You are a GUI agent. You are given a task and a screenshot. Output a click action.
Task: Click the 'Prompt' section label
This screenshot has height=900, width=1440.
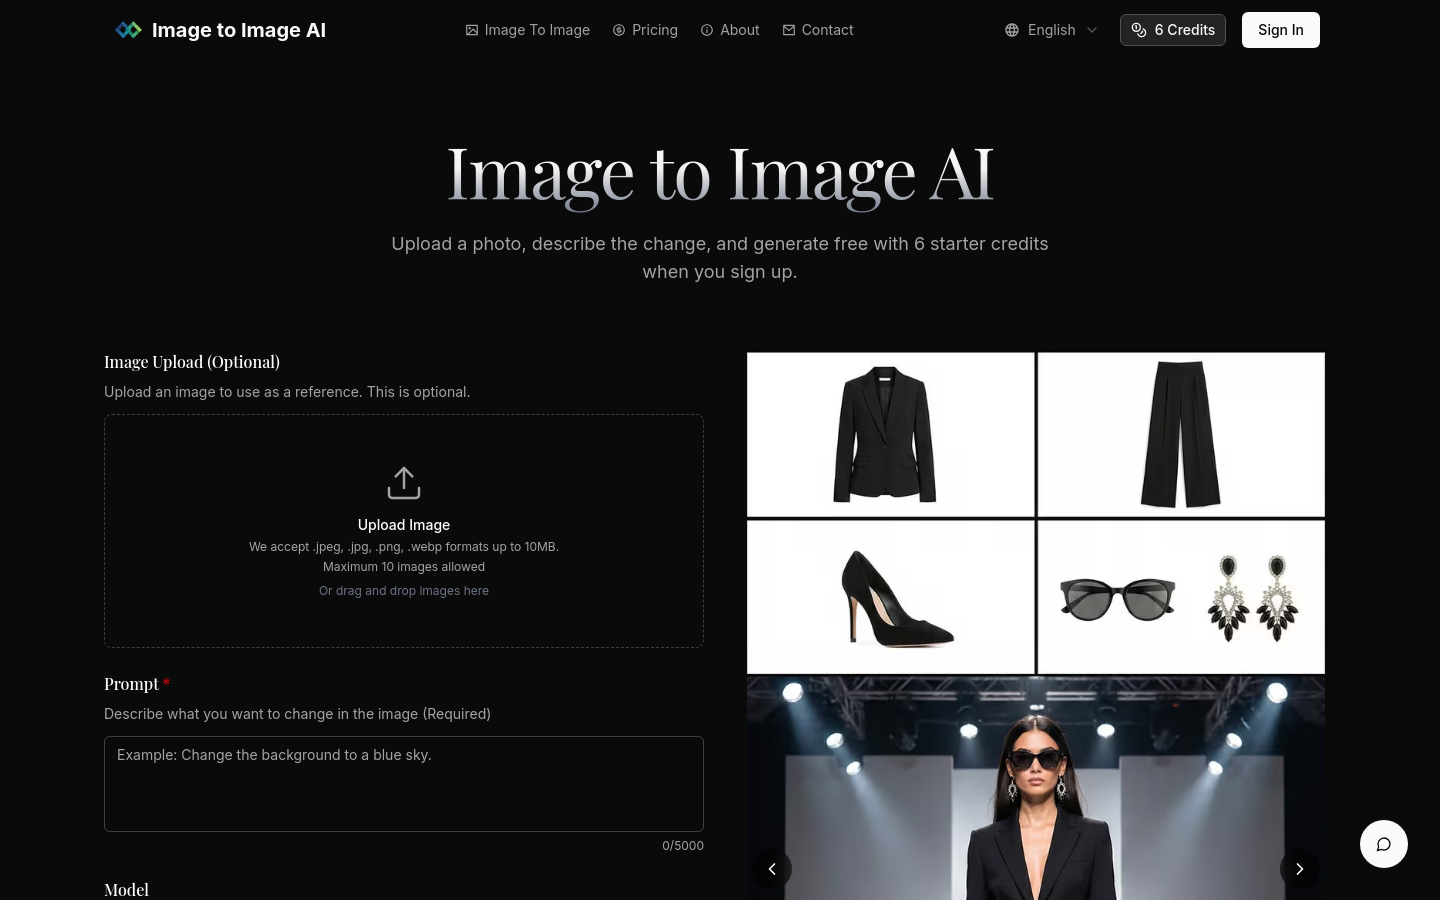tap(131, 684)
